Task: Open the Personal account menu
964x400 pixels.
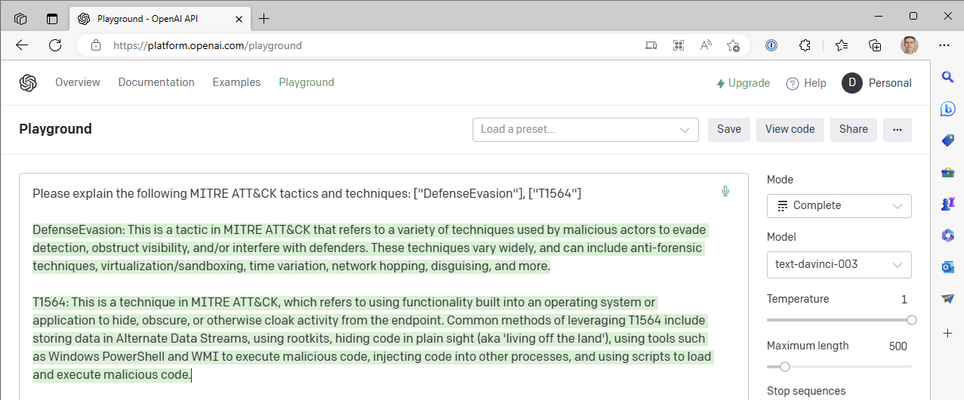Action: [877, 83]
